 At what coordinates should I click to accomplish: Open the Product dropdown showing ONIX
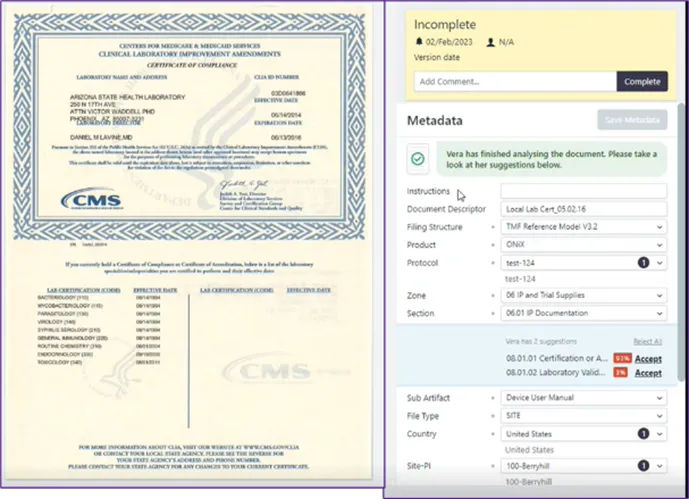(584, 245)
